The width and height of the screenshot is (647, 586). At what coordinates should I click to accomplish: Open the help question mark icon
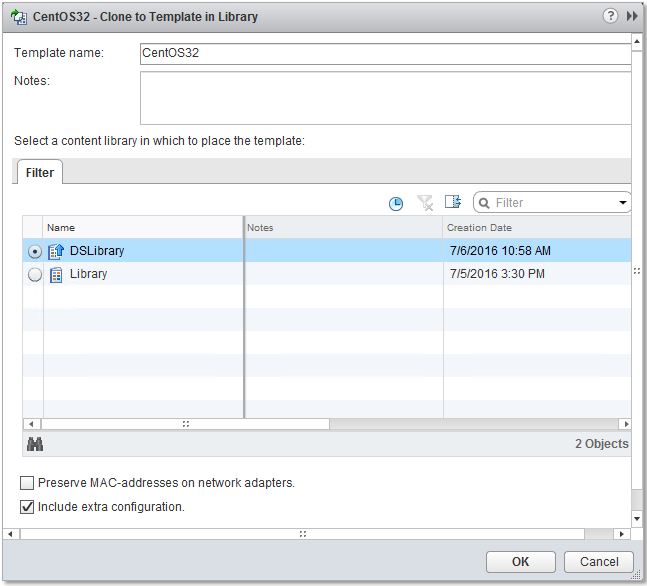pos(610,16)
